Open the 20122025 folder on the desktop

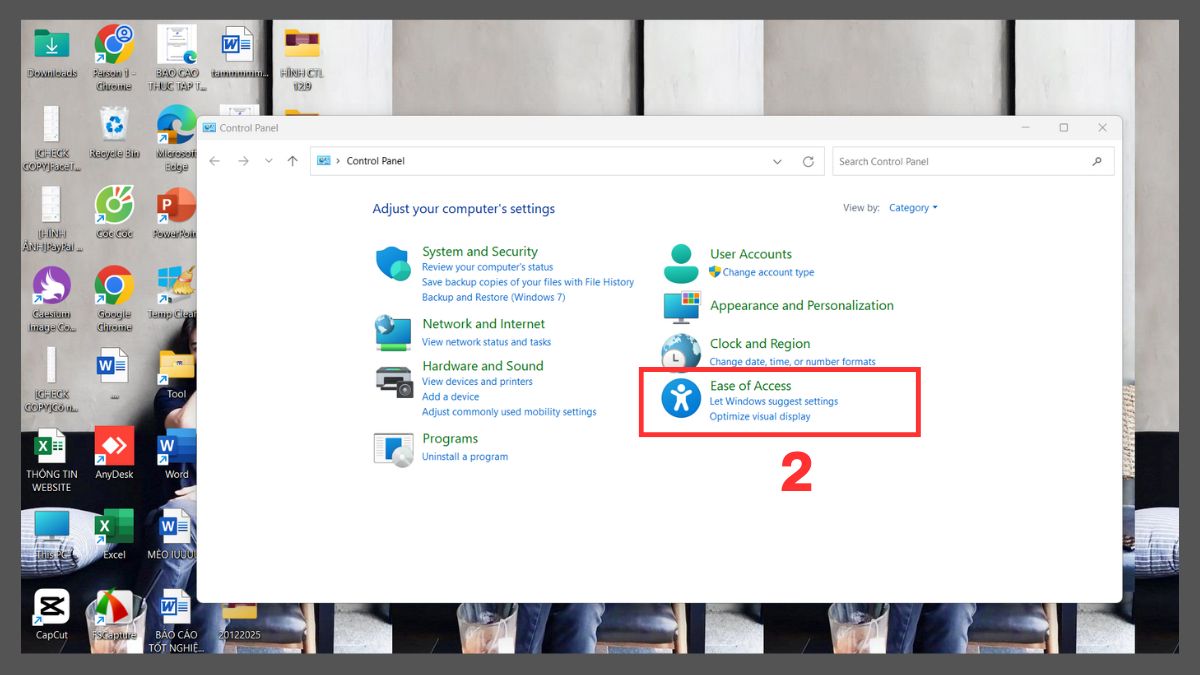click(x=238, y=622)
